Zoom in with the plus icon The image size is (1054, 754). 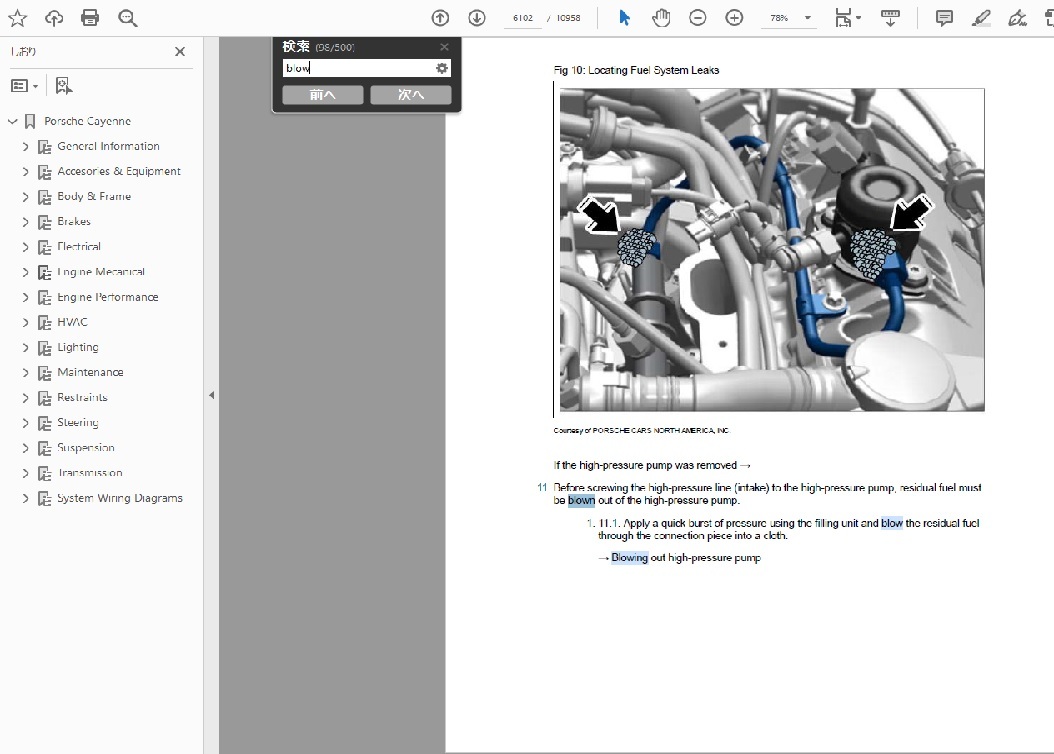point(734,18)
